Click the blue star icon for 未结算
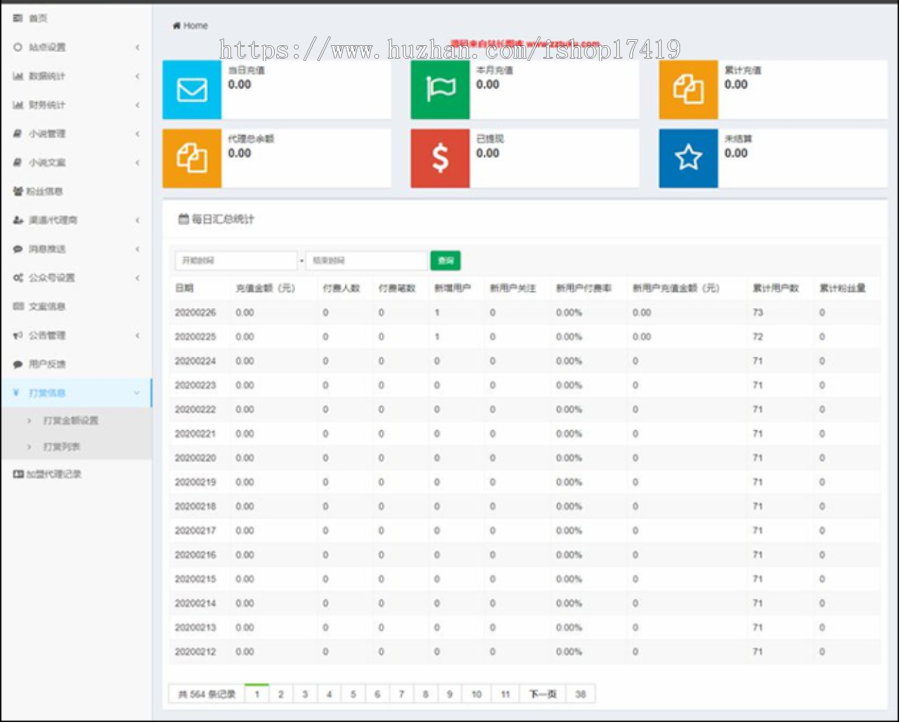This screenshot has height=723, width=900. pyautogui.click(x=688, y=158)
